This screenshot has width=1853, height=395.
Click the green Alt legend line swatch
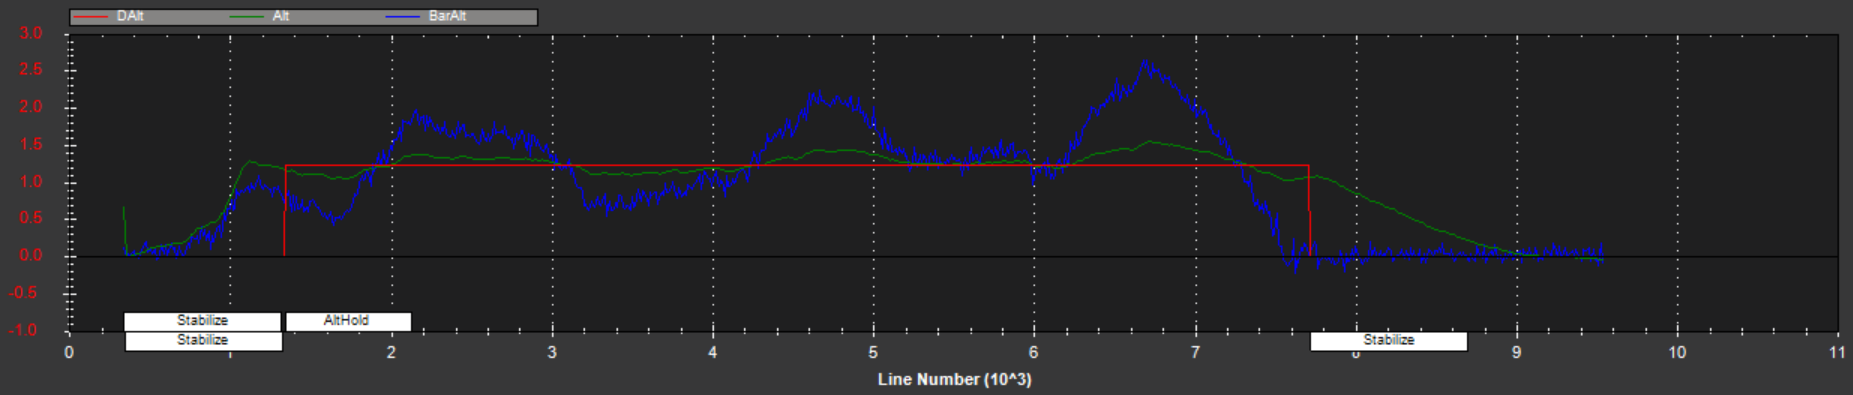click(x=248, y=17)
